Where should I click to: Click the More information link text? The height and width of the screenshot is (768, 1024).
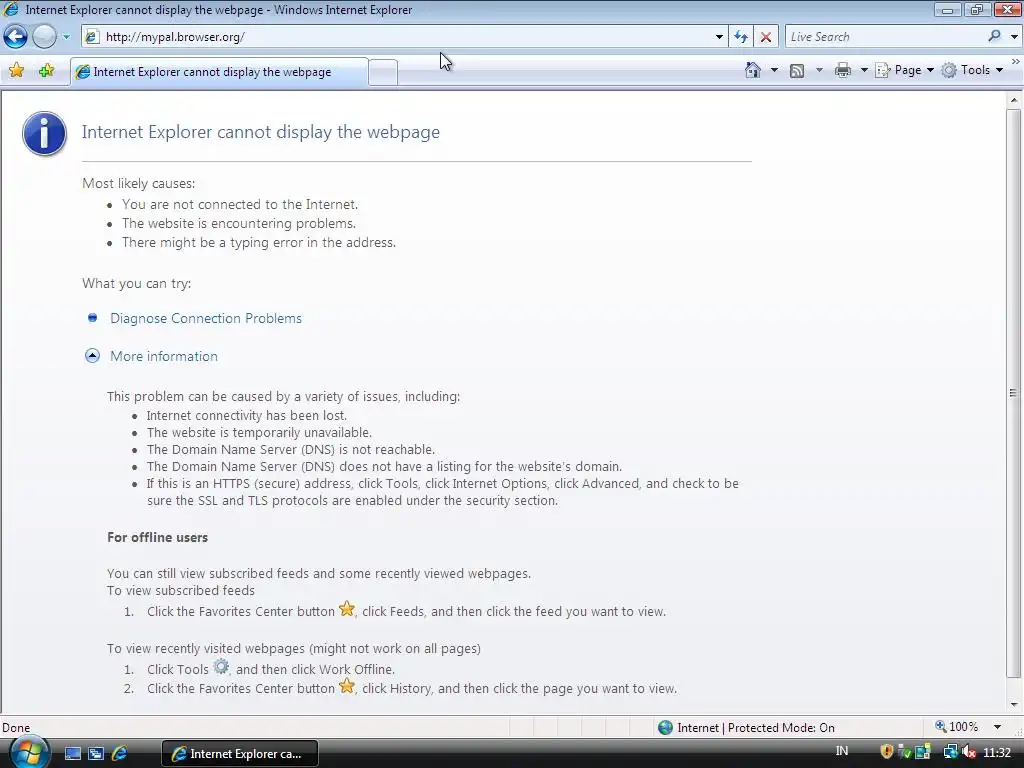pyautogui.click(x=164, y=356)
